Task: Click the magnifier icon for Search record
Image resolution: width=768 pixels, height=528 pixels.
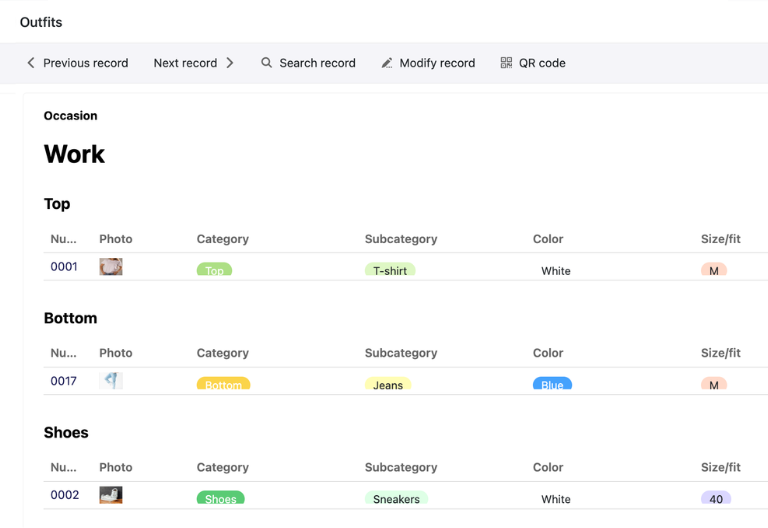Action: 267,63
